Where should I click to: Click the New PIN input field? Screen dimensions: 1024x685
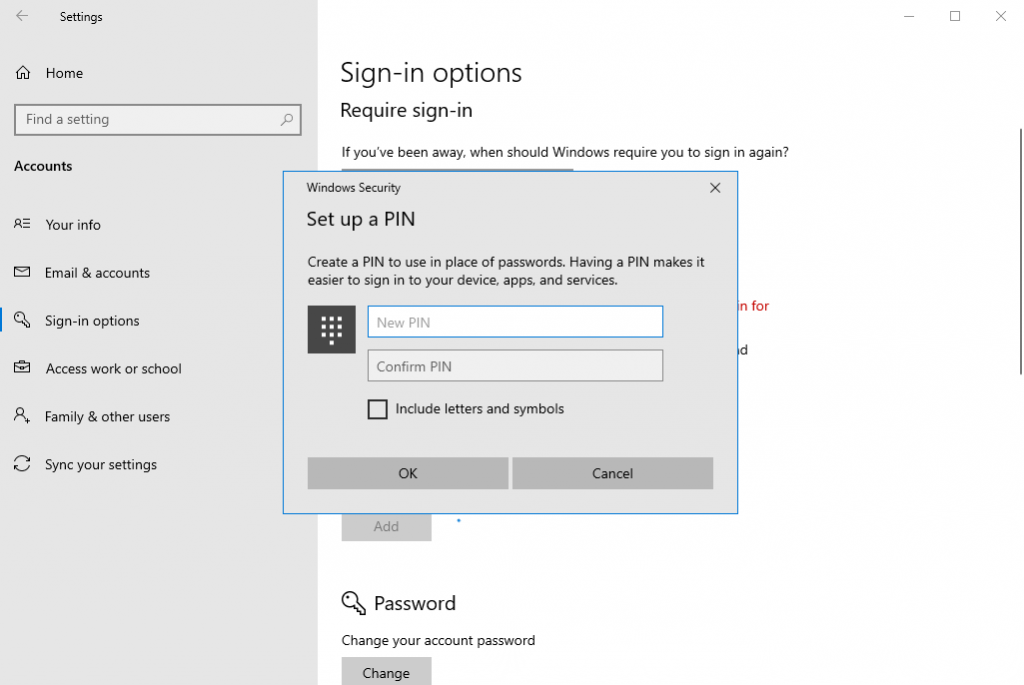click(515, 321)
